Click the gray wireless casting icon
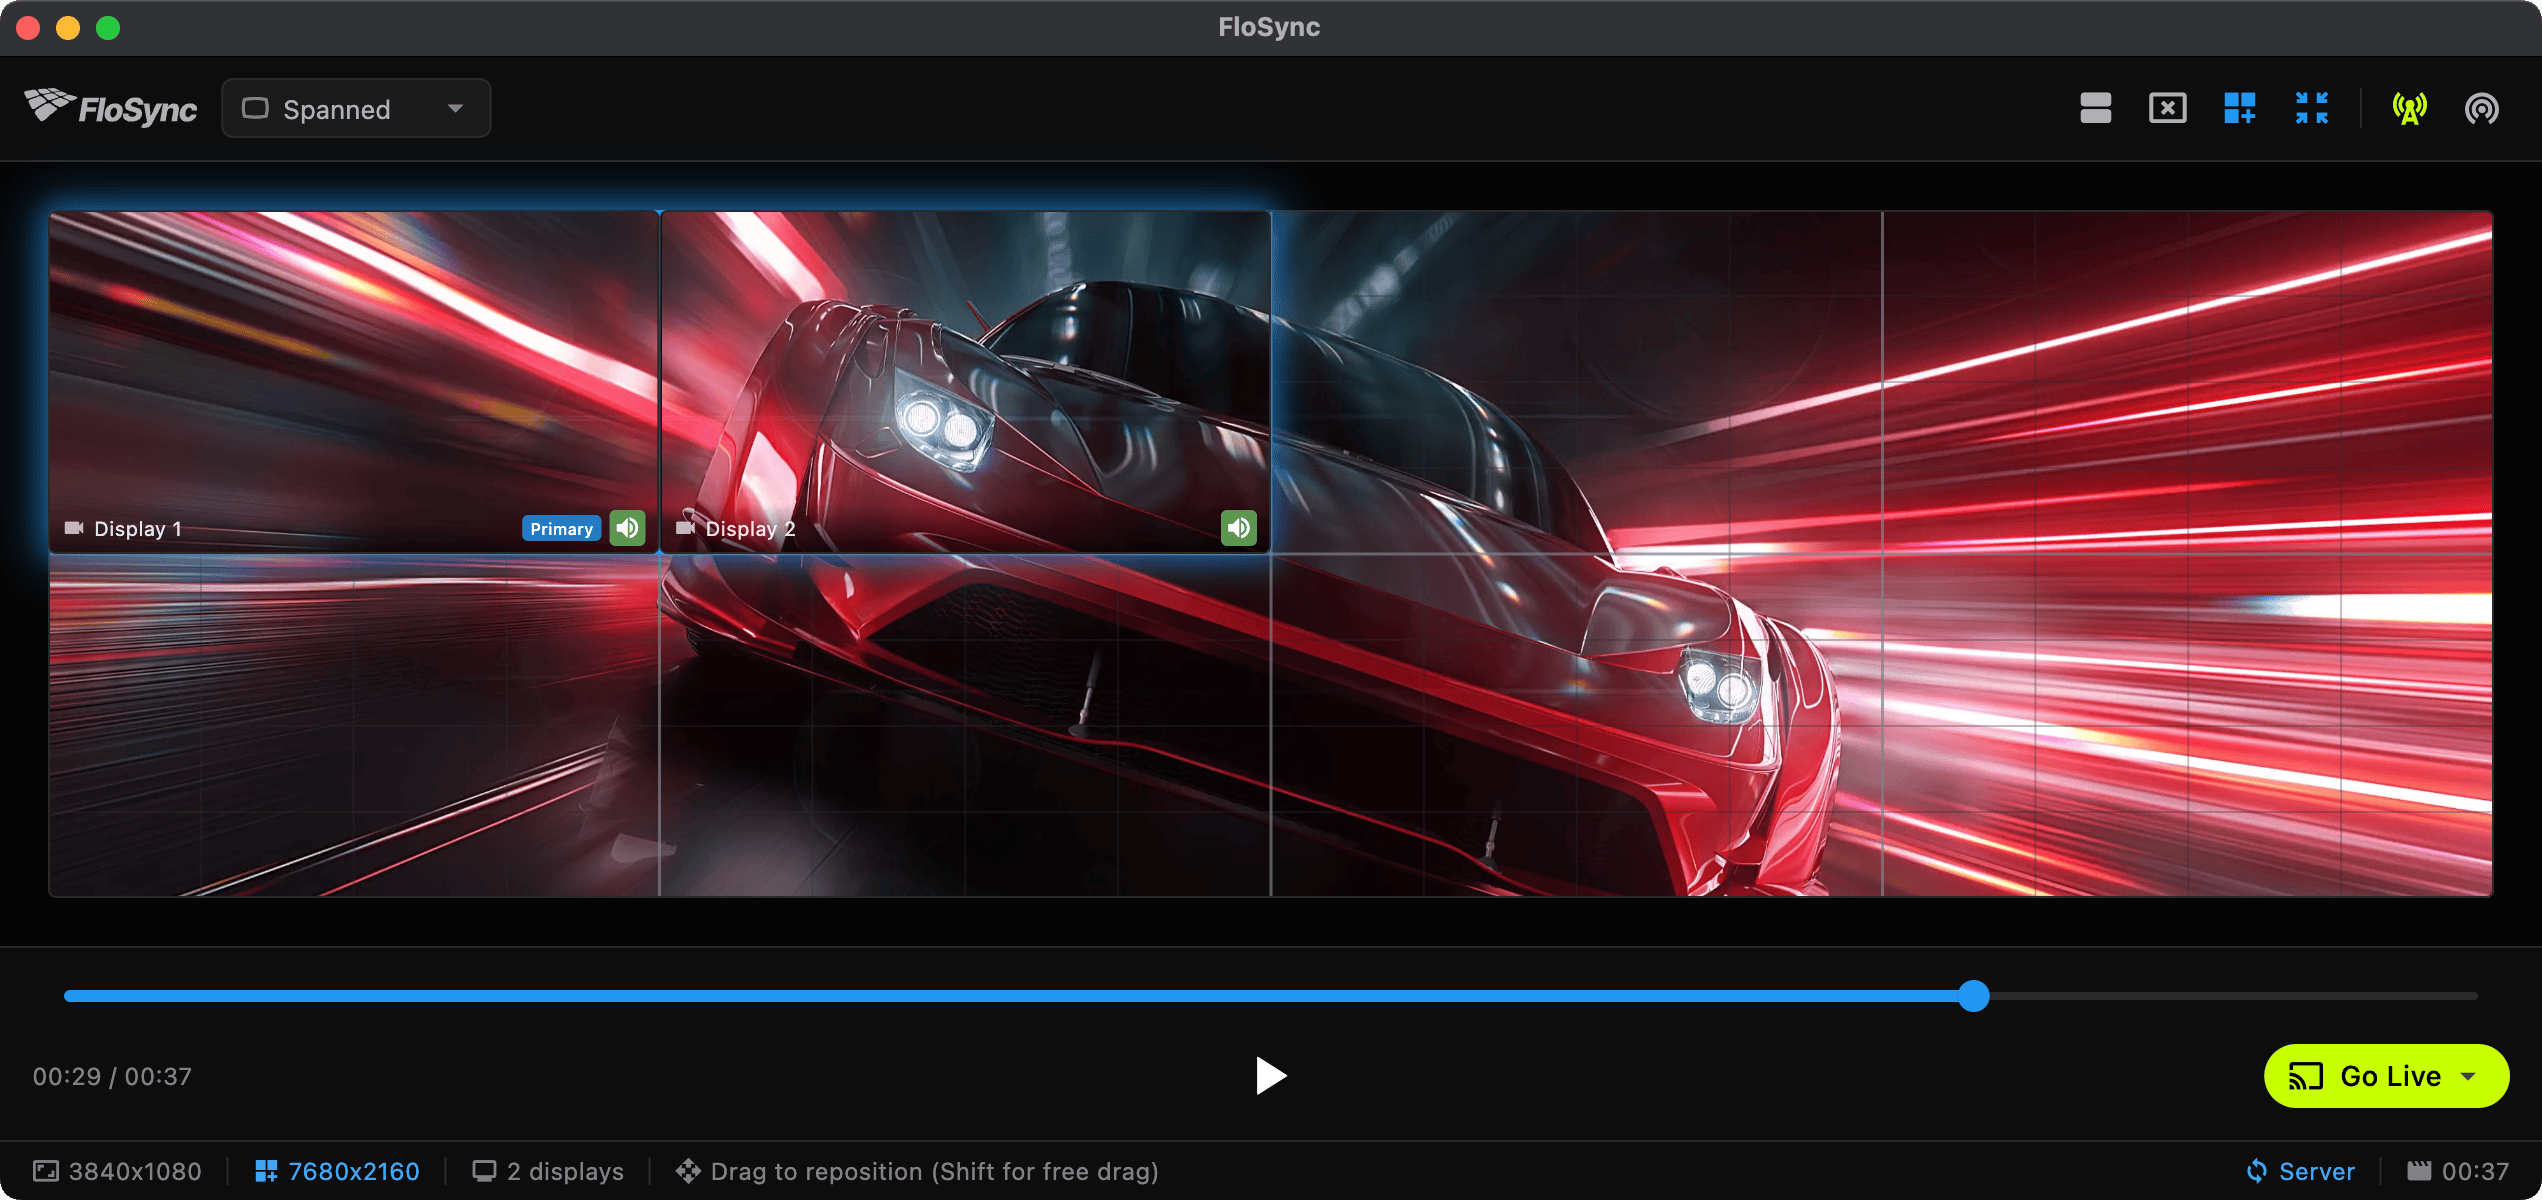Viewport: 2542px width, 1200px height. (x=2481, y=108)
